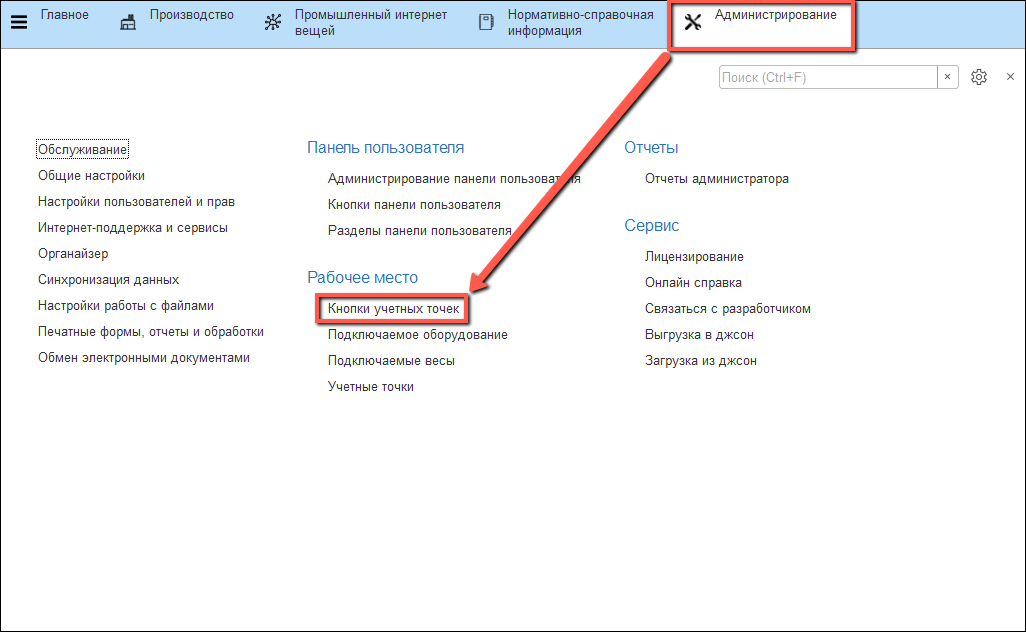
Task: Open the hamburger main menu icon
Action: 19,22
